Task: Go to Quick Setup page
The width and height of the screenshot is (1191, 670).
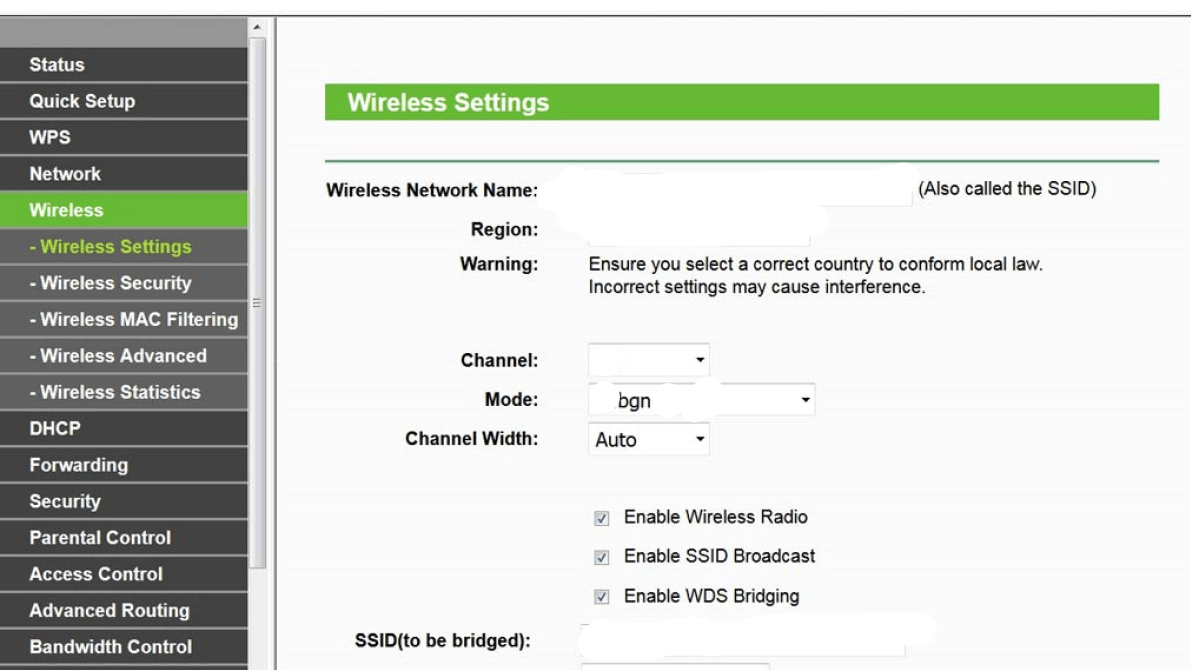Action: [x=124, y=101]
